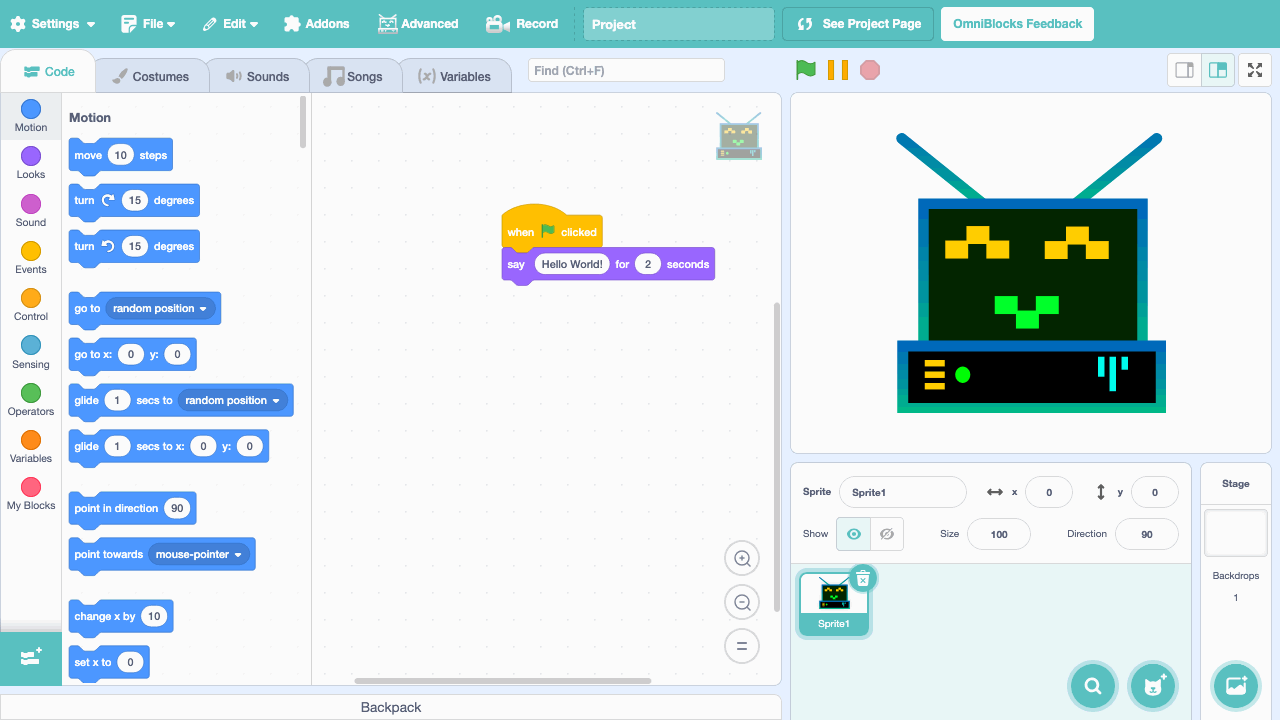Stop all scripts with red stop icon
This screenshot has height=720, width=1280.
pyautogui.click(x=870, y=70)
